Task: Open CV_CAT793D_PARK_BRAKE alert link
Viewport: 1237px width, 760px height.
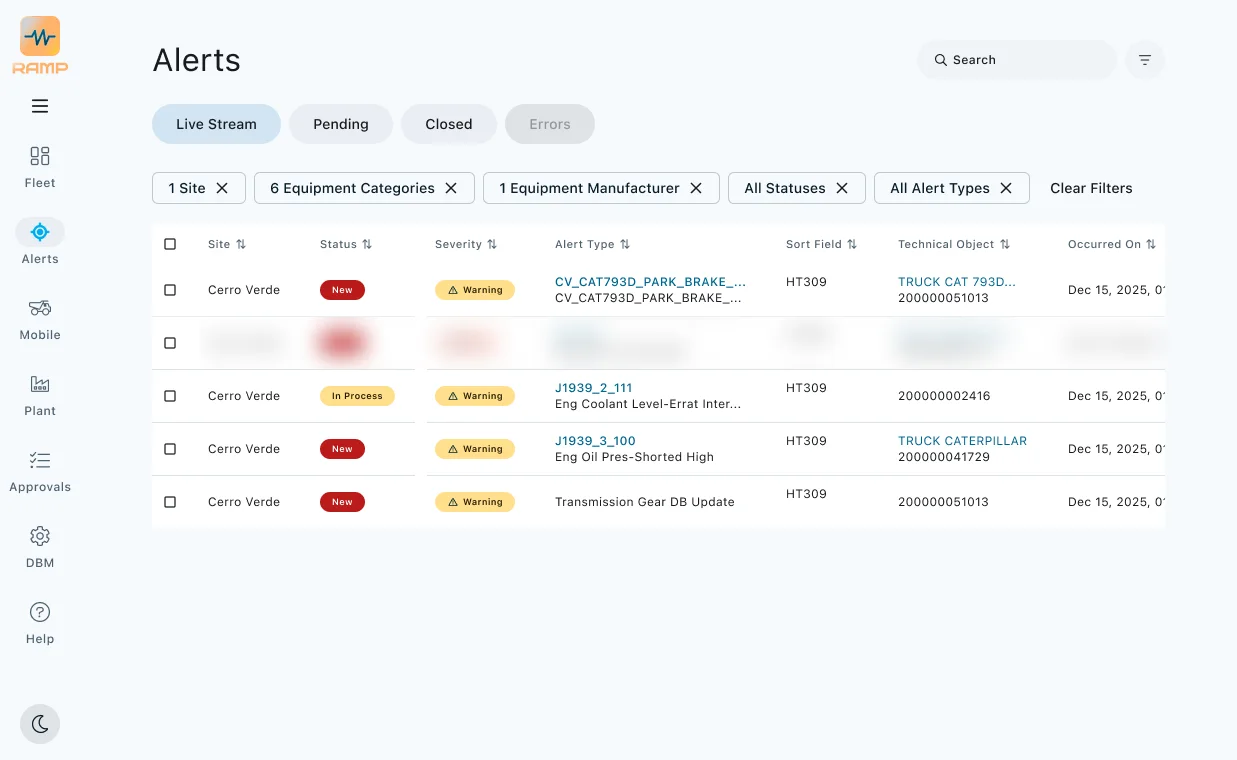Action: (x=650, y=282)
